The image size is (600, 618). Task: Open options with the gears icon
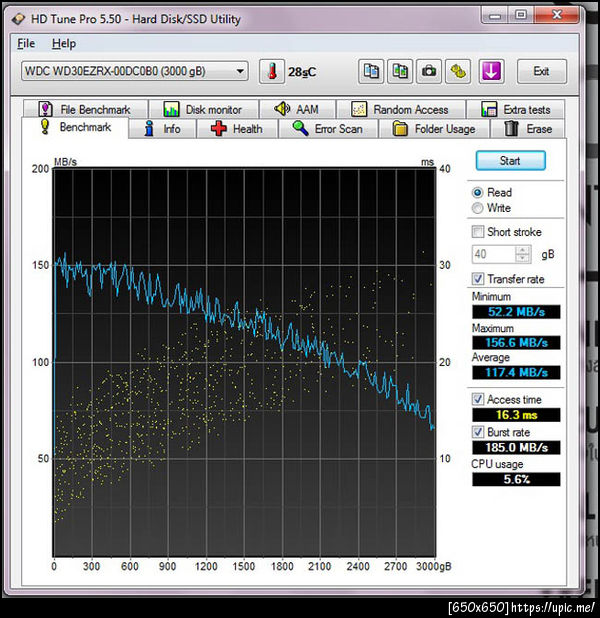click(458, 71)
